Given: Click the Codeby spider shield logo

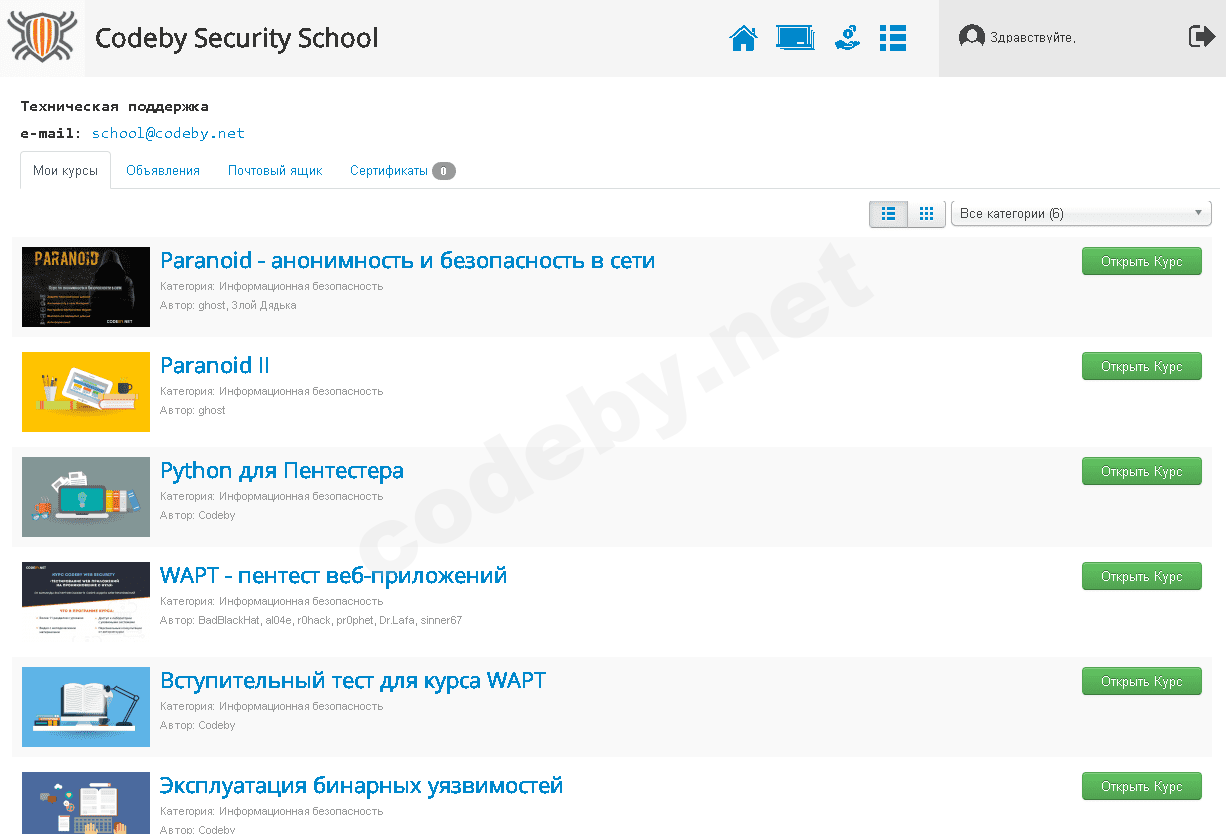Looking at the screenshot, I should (42, 38).
